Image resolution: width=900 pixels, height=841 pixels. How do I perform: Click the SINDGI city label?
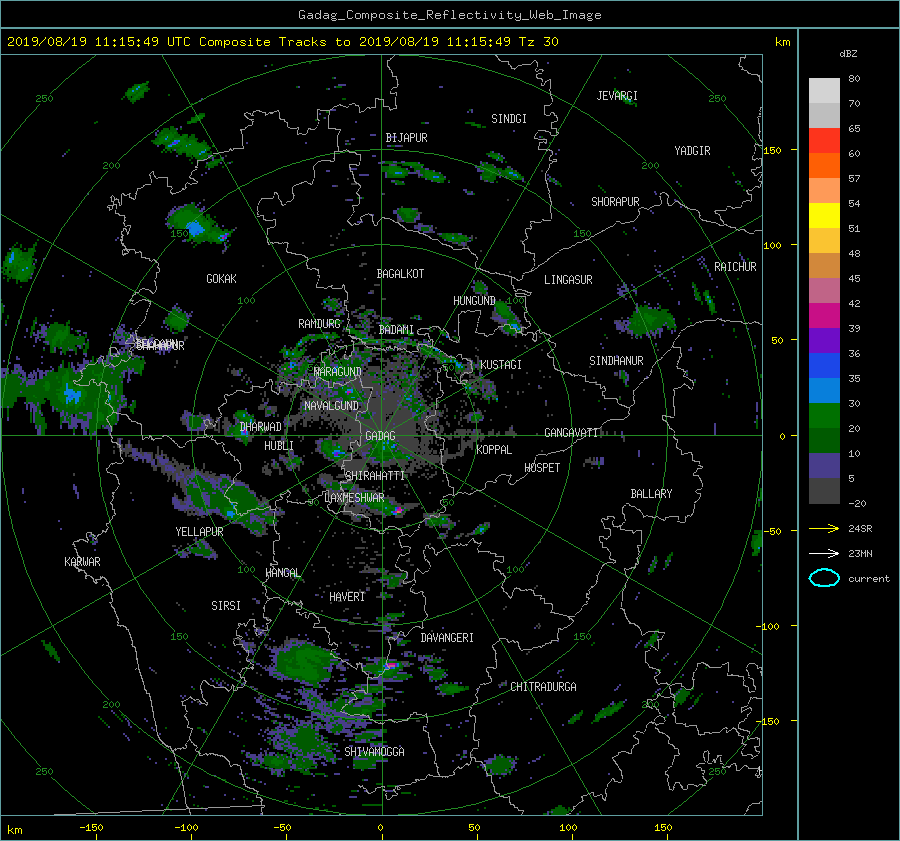(x=509, y=119)
